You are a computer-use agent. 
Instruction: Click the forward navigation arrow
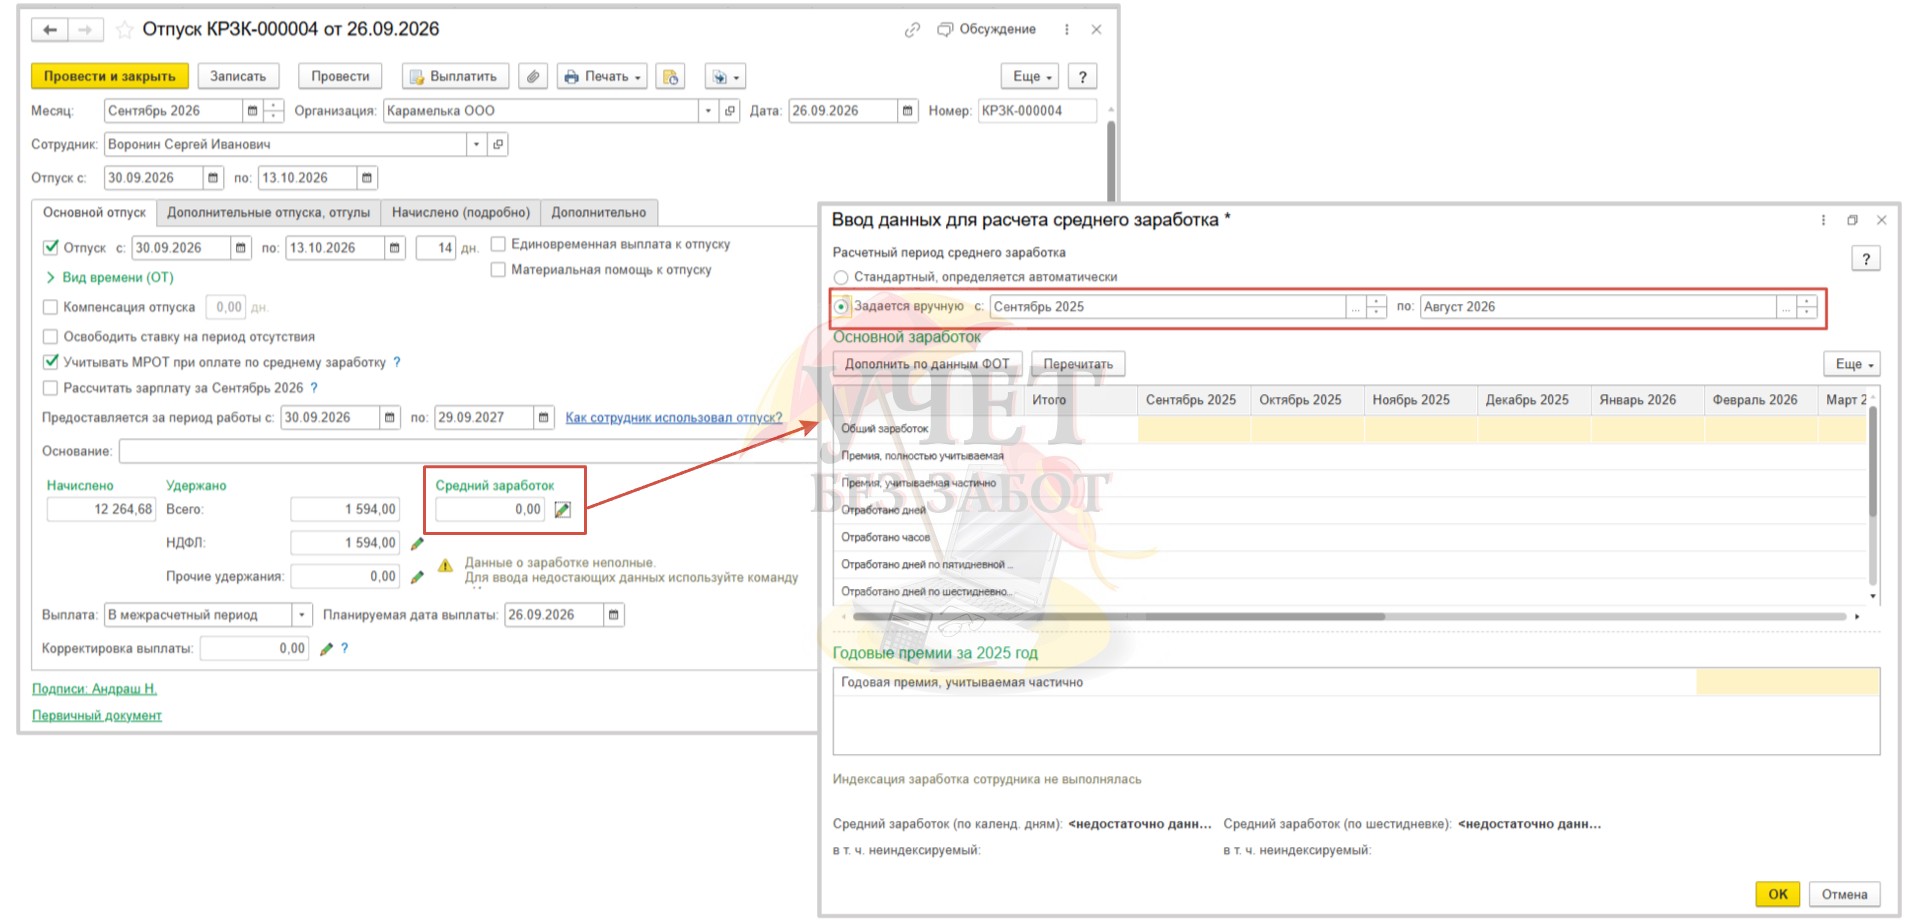pos(85,30)
